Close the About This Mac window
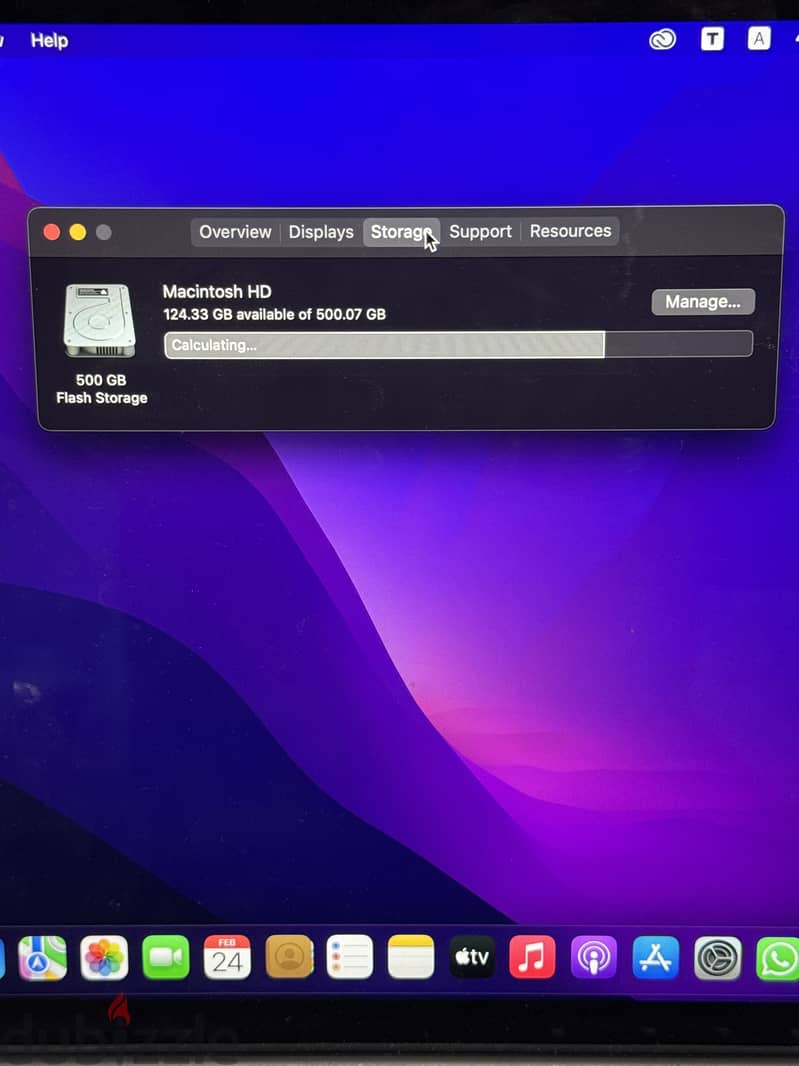This screenshot has width=799, height=1066. pos(52,233)
